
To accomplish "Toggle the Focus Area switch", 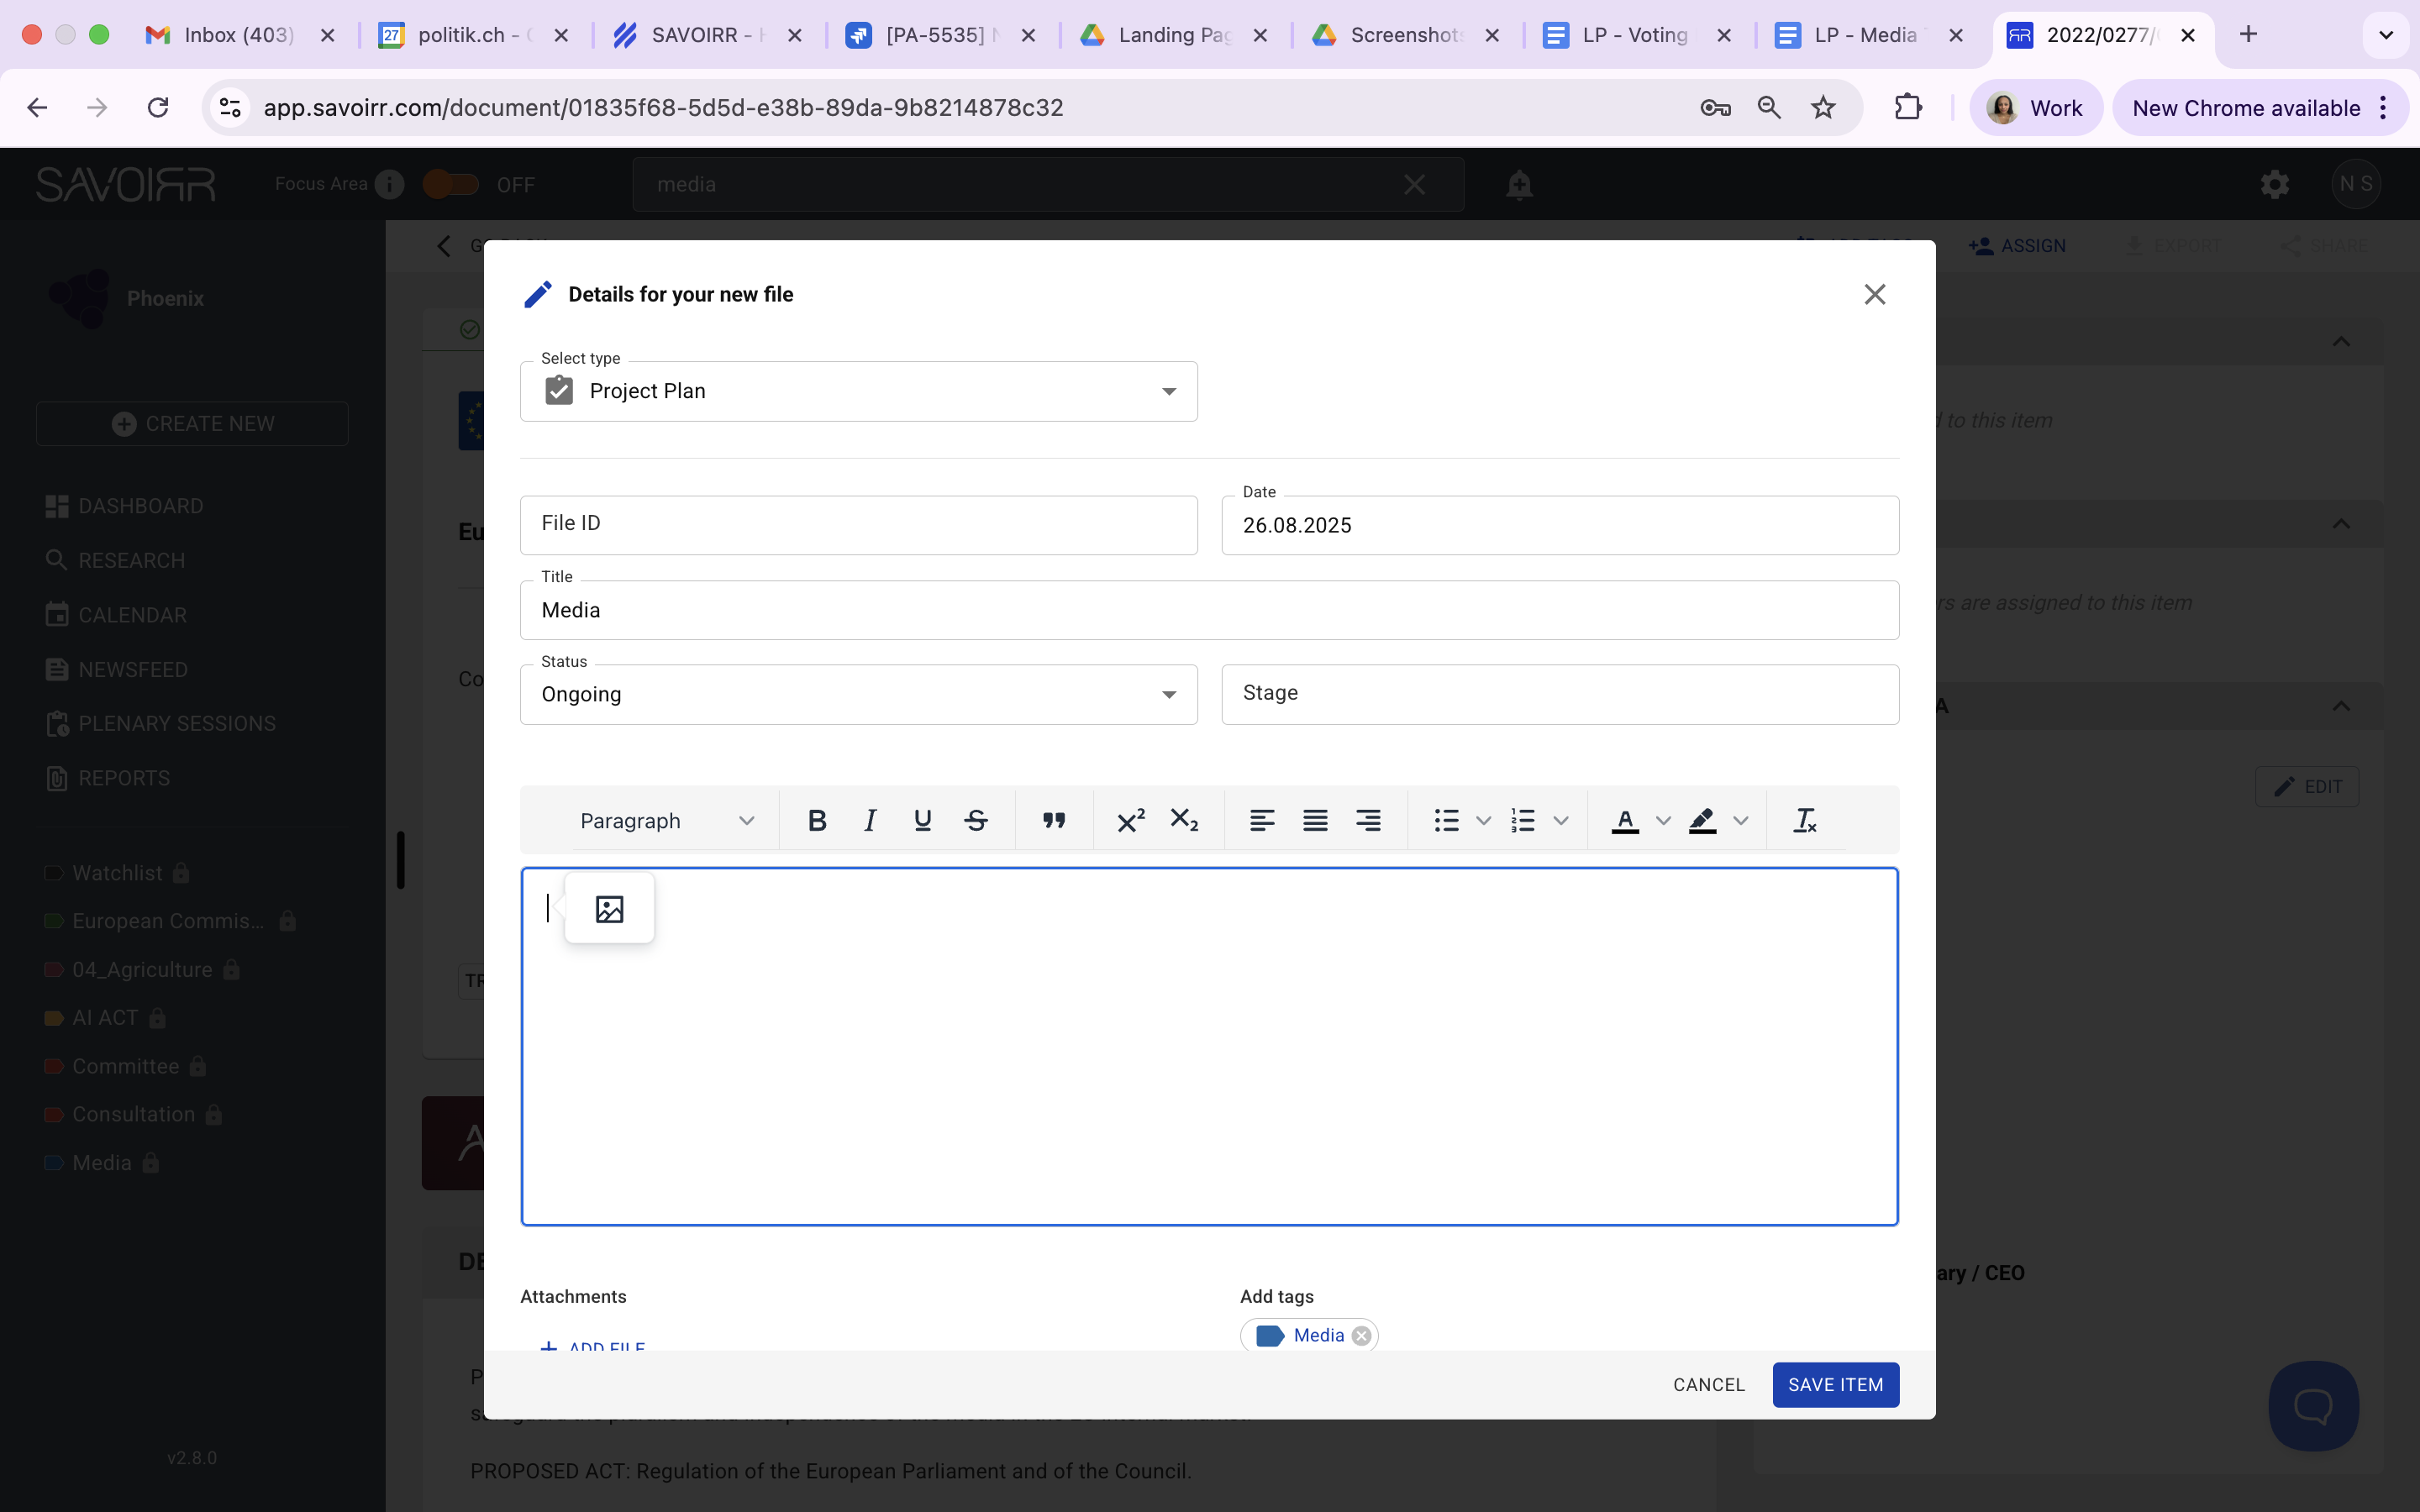I will click(x=450, y=185).
